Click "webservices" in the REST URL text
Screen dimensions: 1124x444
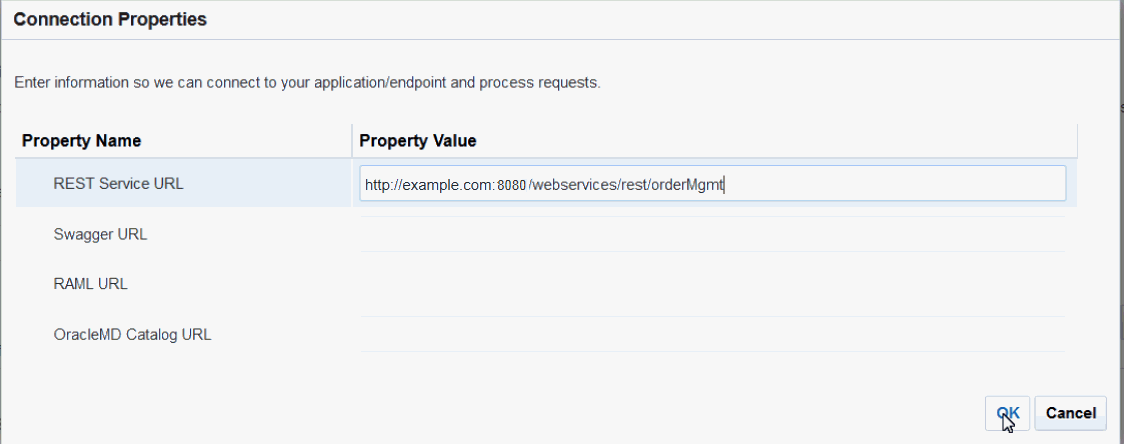(x=573, y=185)
